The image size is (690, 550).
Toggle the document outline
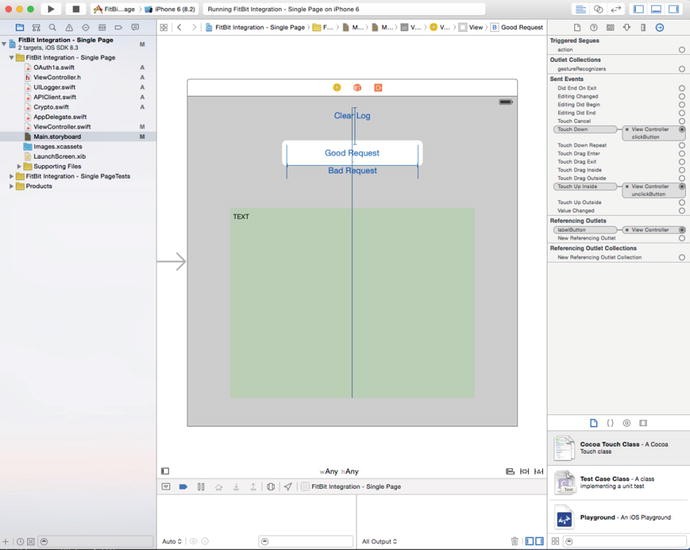[165, 471]
